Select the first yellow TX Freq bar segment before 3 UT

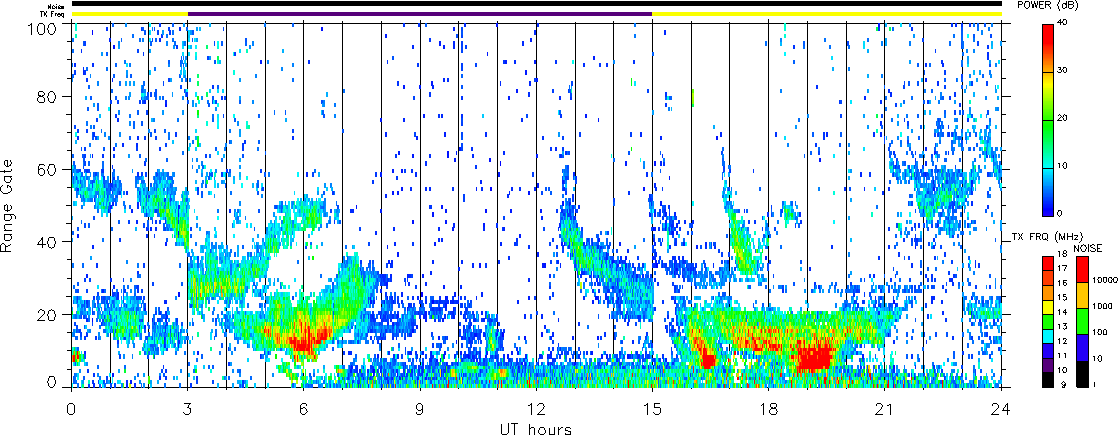pyautogui.click(x=130, y=14)
